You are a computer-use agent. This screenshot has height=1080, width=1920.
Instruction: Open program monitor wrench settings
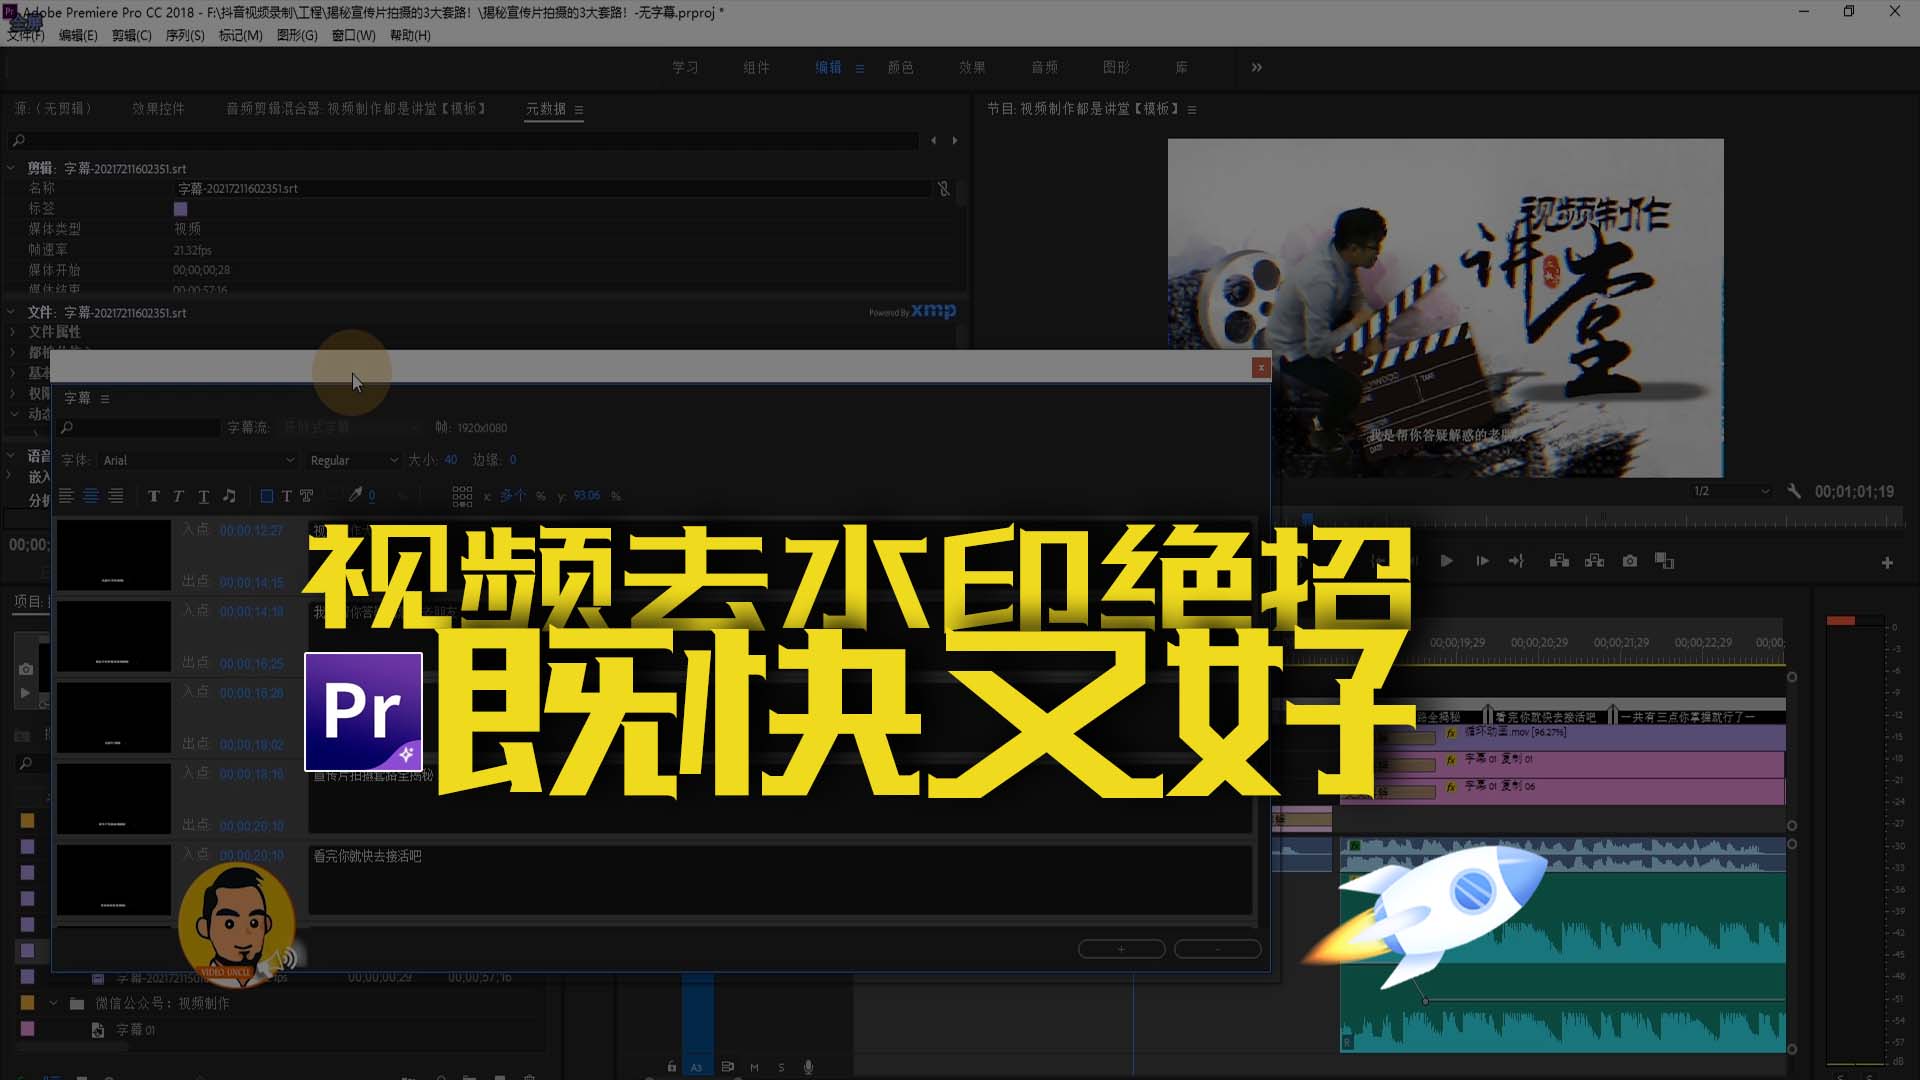[x=1794, y=491]
